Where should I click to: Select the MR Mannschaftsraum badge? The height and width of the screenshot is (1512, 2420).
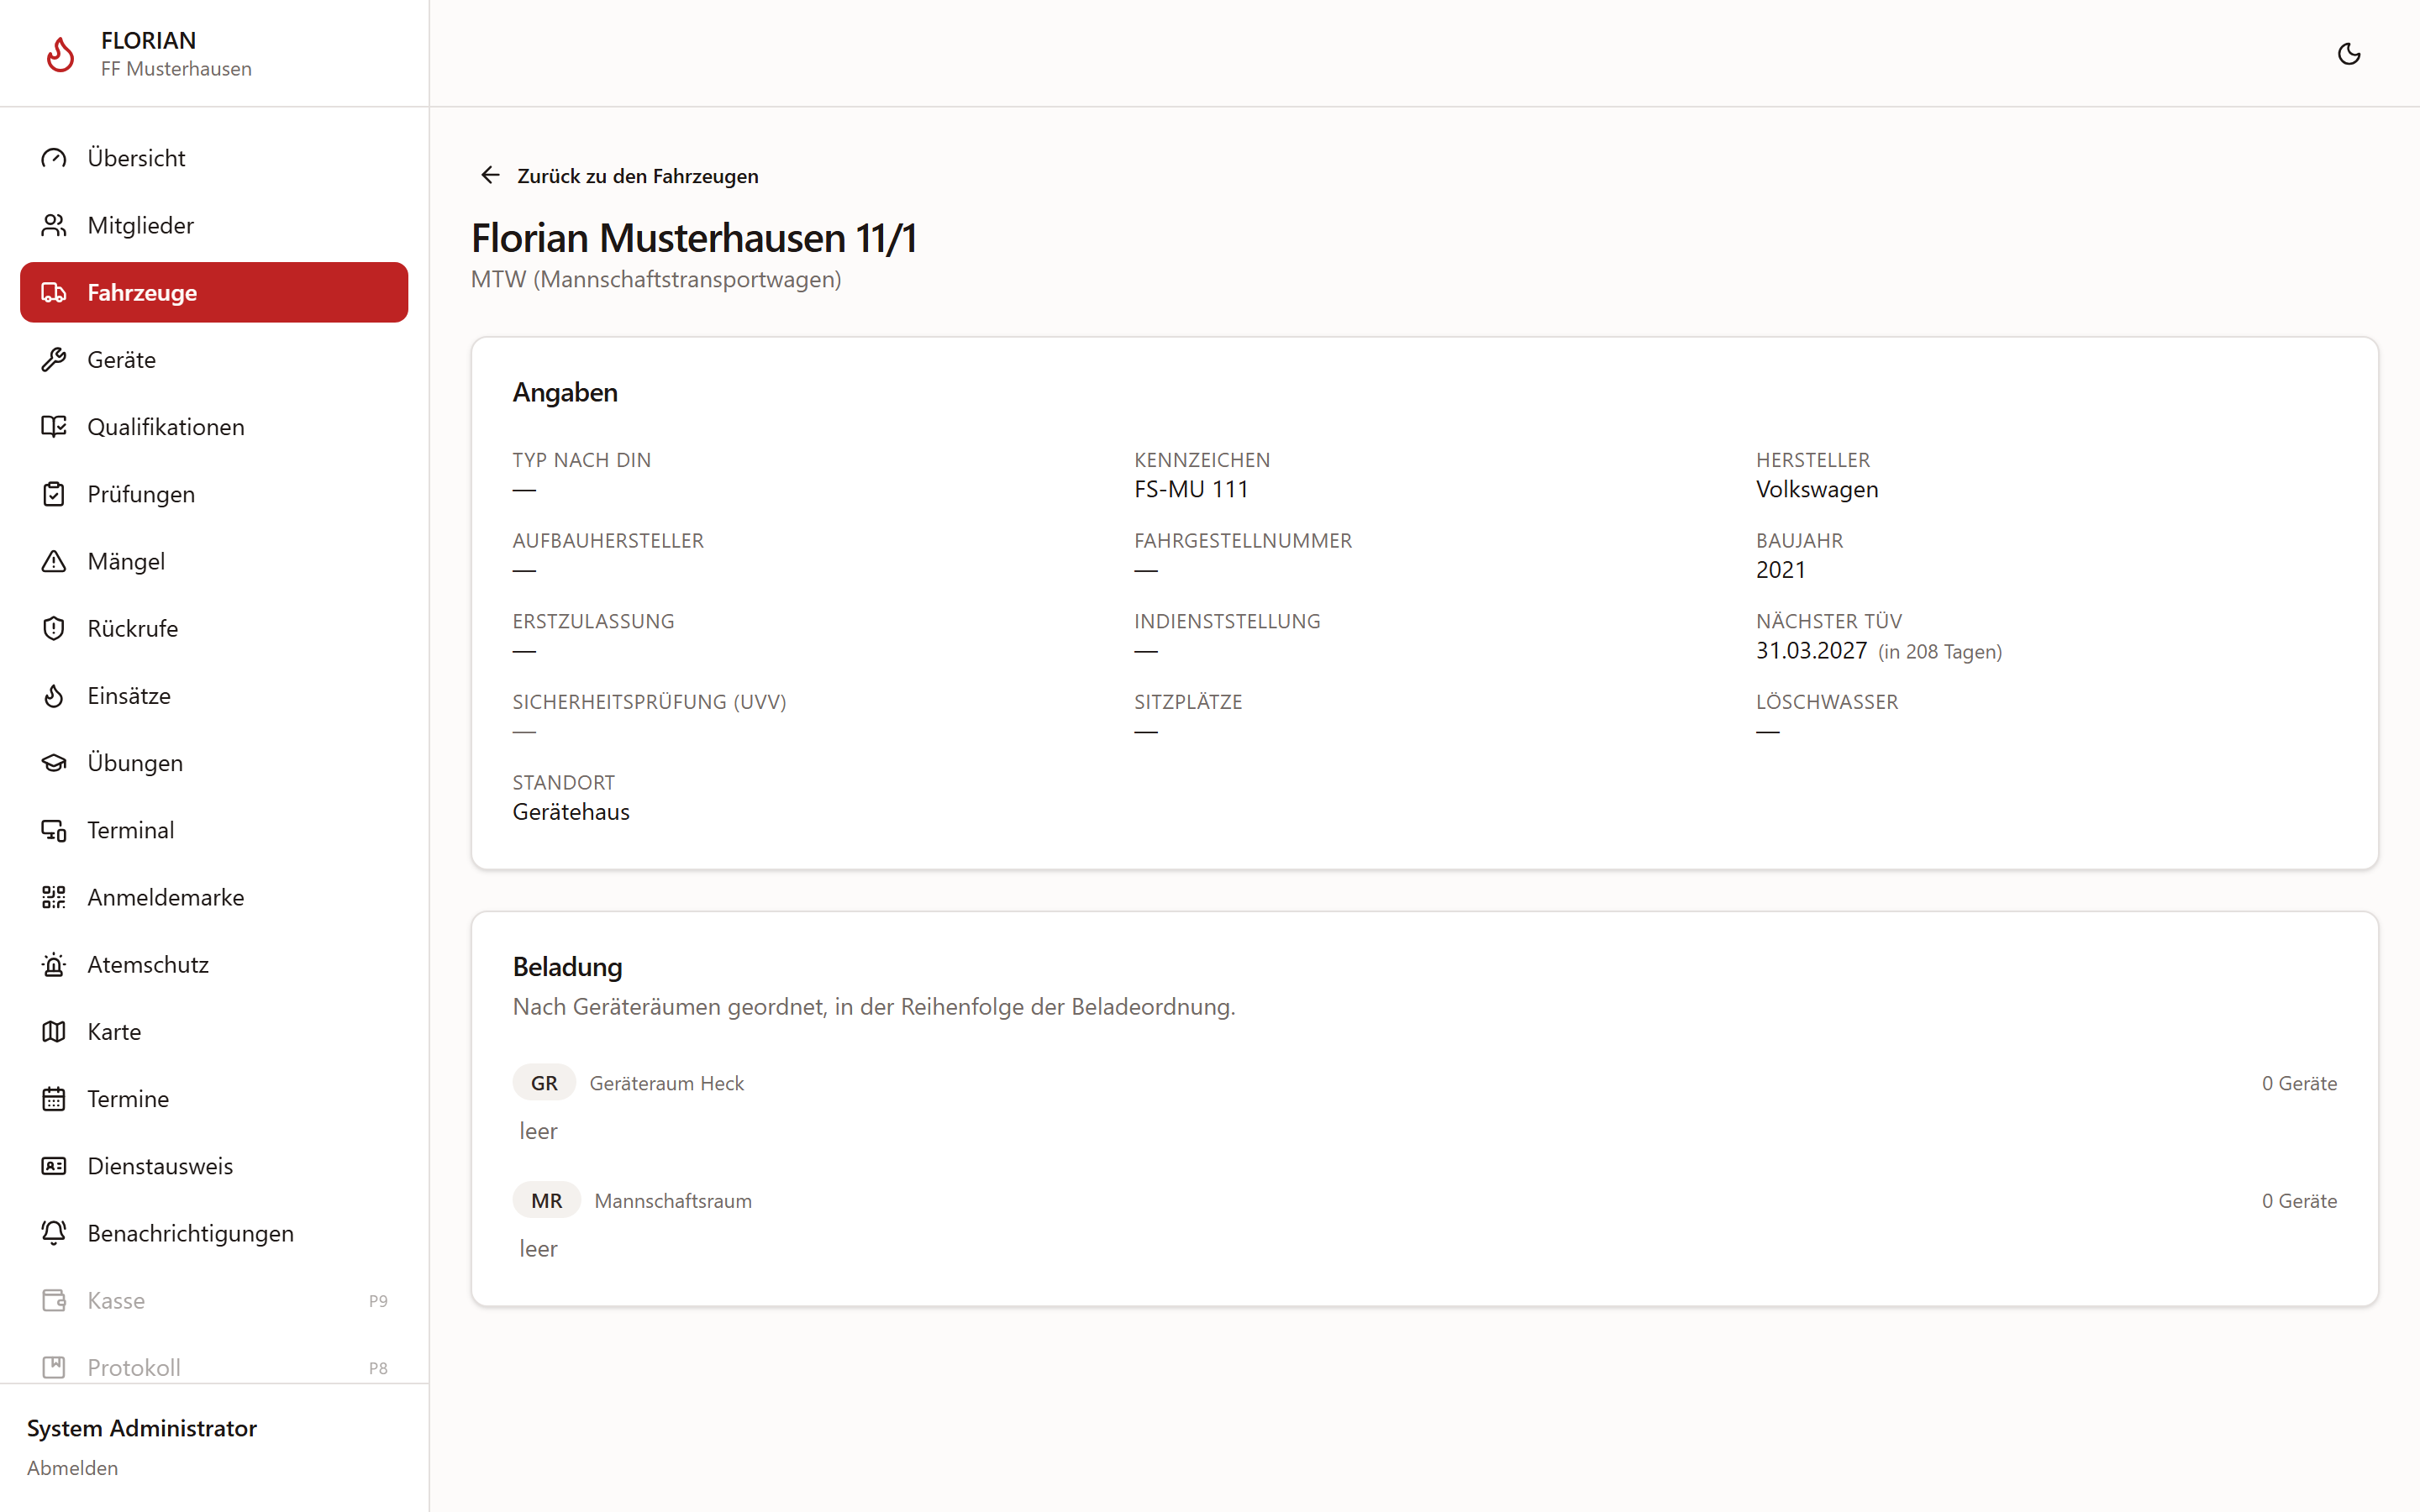[546, 1200]
